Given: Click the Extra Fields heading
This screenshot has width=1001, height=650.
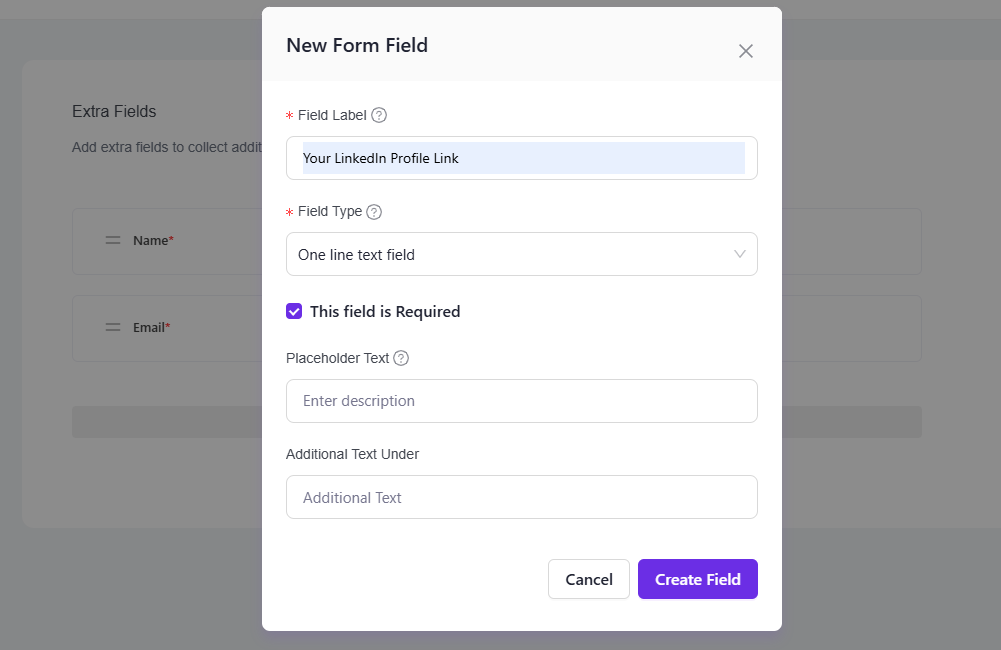Looking at the screenshot, I should click(x=114, y=111).
